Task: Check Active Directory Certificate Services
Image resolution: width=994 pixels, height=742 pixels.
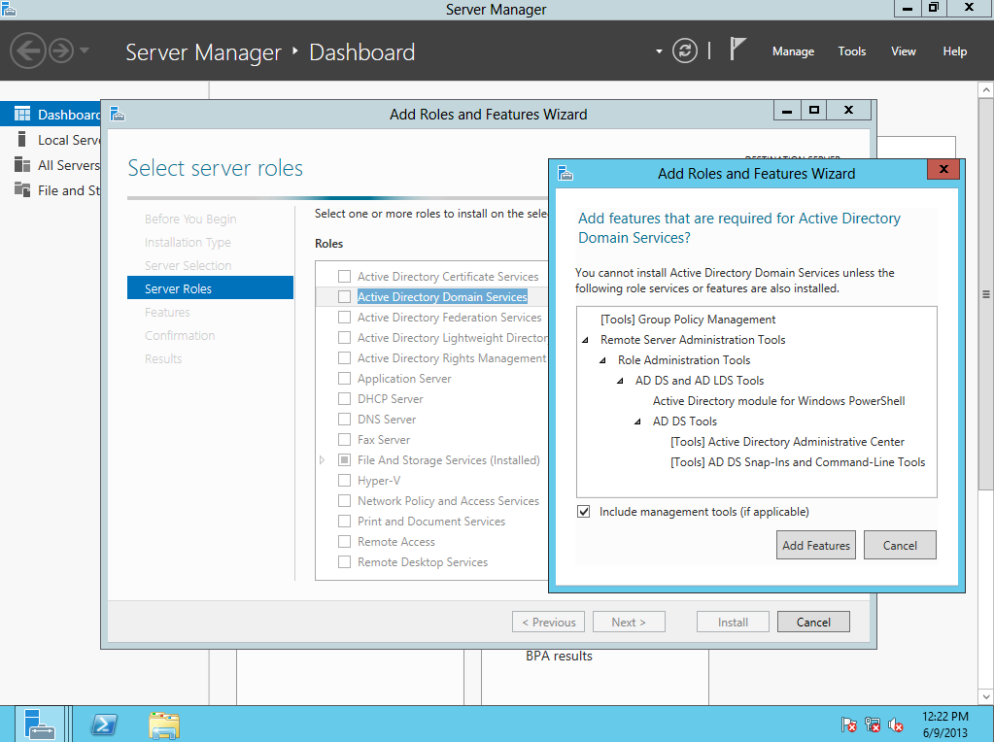Action: tap(344, 277)
